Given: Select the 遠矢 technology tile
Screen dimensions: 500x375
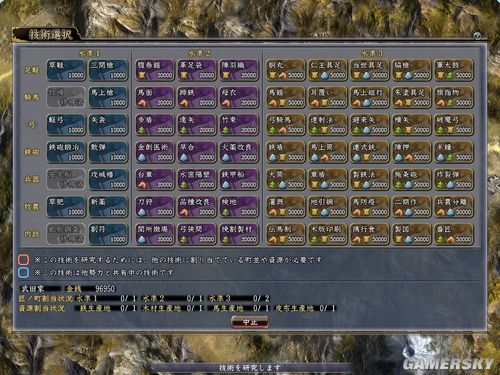Looking at the screenshot, I should pos(197,125).
